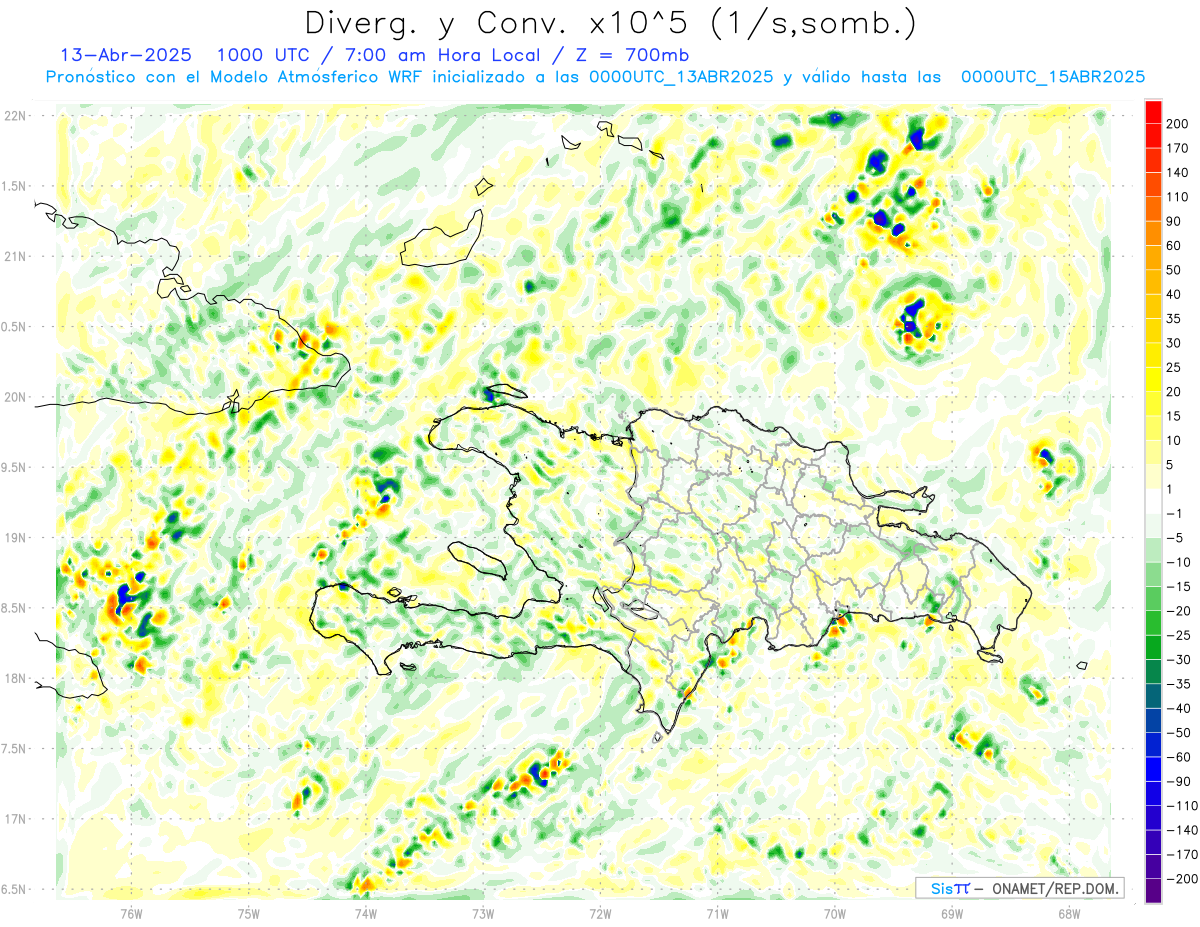Click the '19N' latitude label
The image size is (1200, 927).
[x=15, y=538]
